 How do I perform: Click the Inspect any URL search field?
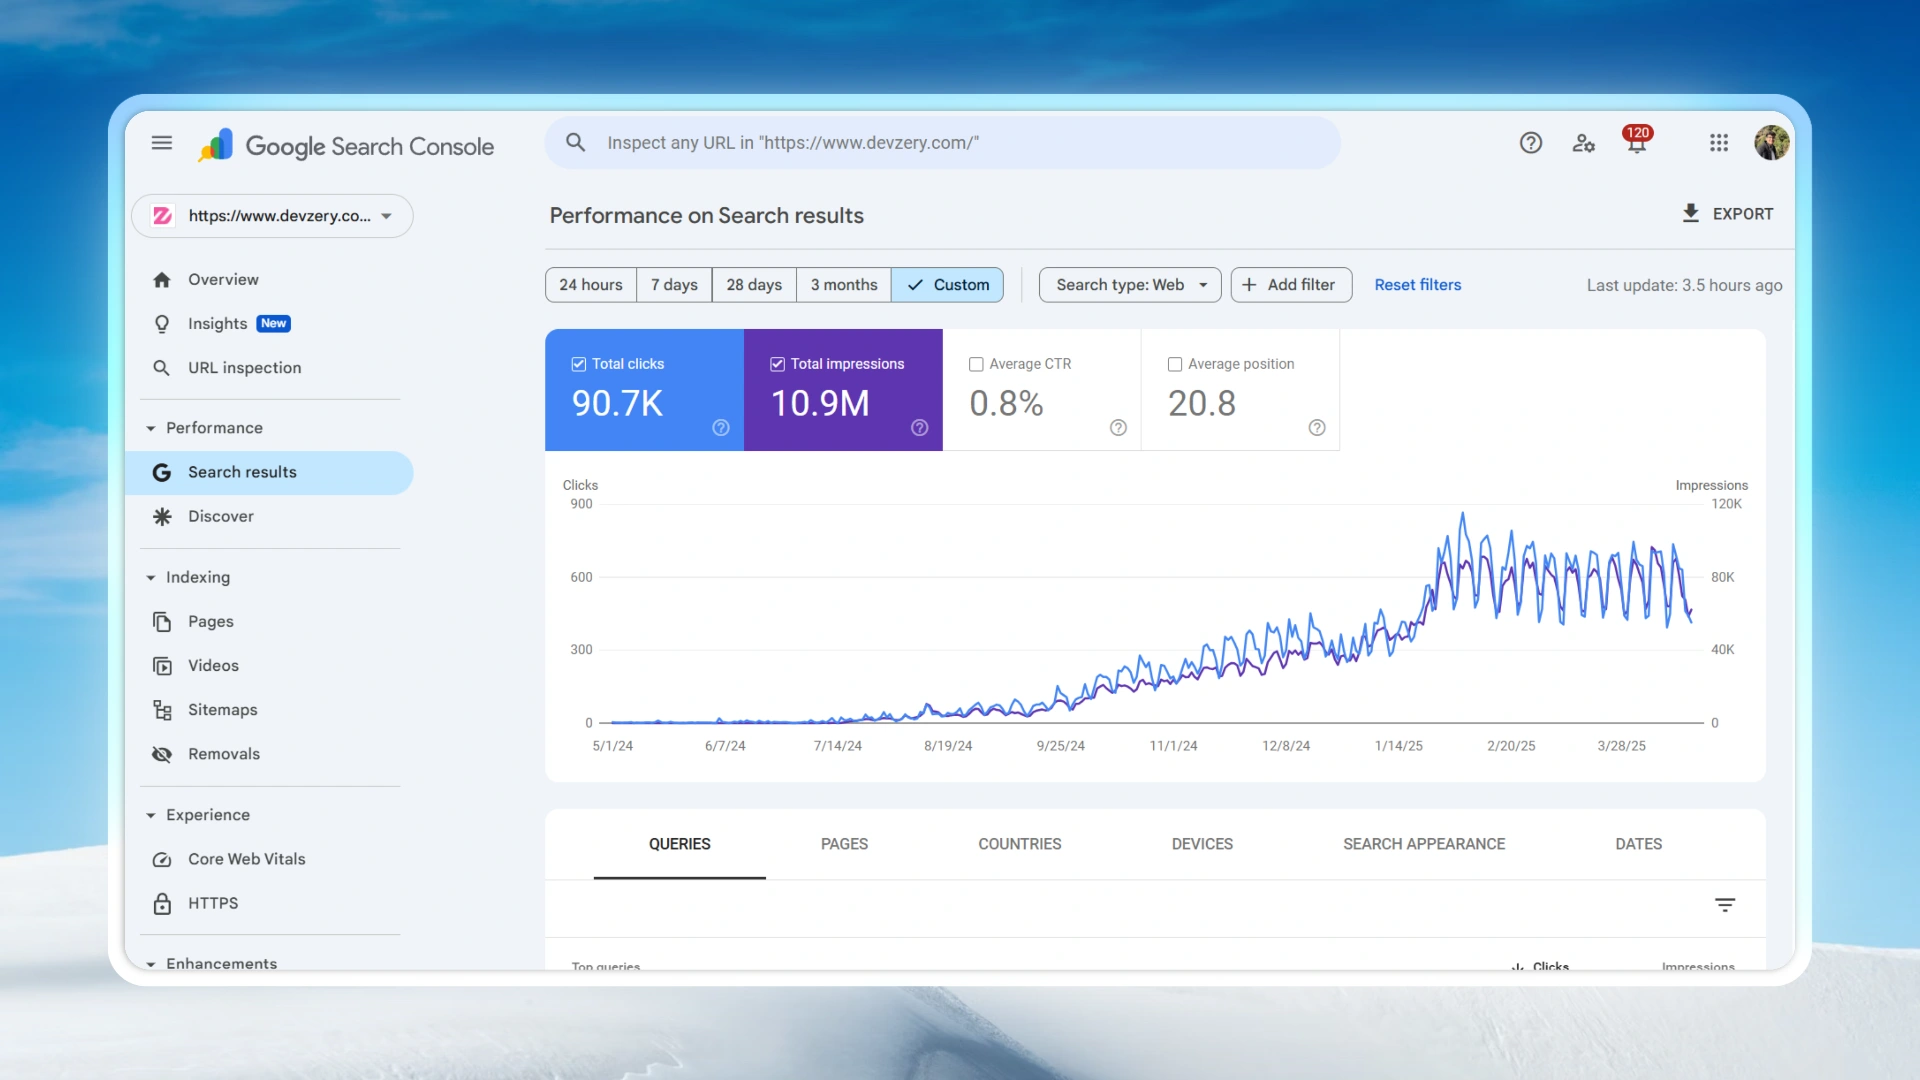(942, 143)
